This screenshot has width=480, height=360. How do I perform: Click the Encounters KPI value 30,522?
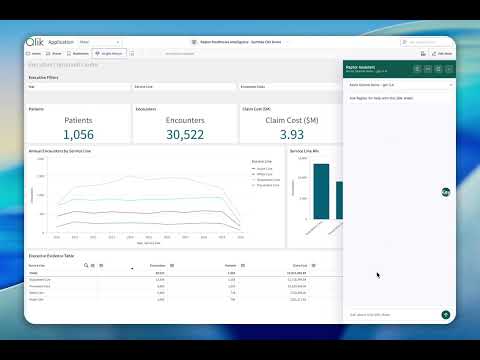coord(185,135)
